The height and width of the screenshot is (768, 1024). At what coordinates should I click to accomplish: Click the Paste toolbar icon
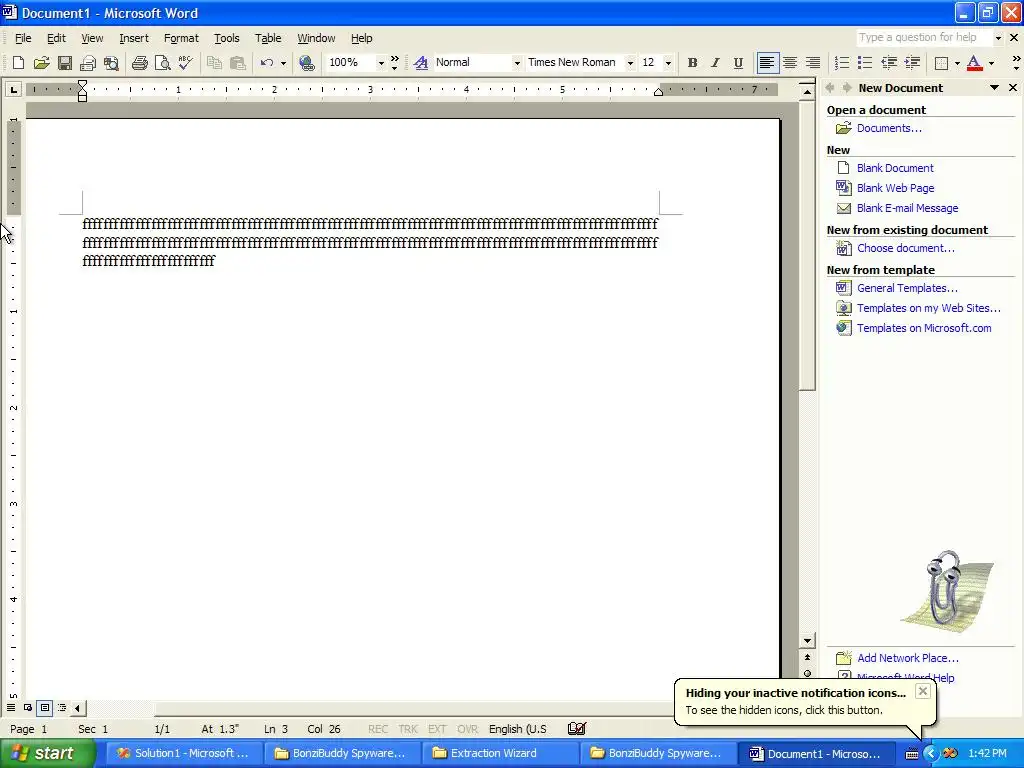point(238,63)
